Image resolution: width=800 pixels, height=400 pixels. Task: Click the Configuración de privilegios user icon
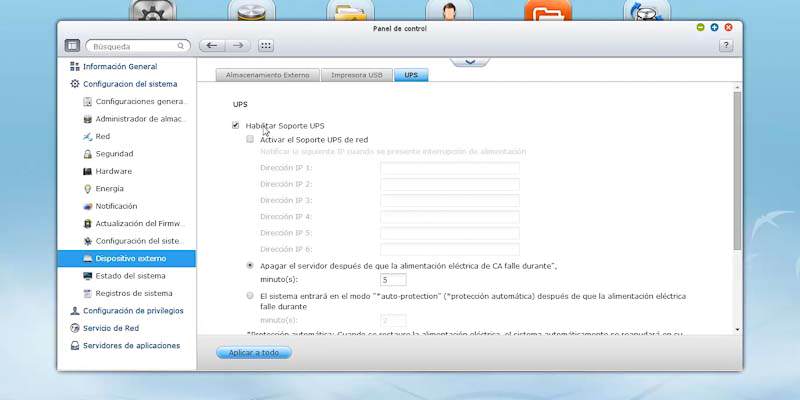(x=75, y=311)
